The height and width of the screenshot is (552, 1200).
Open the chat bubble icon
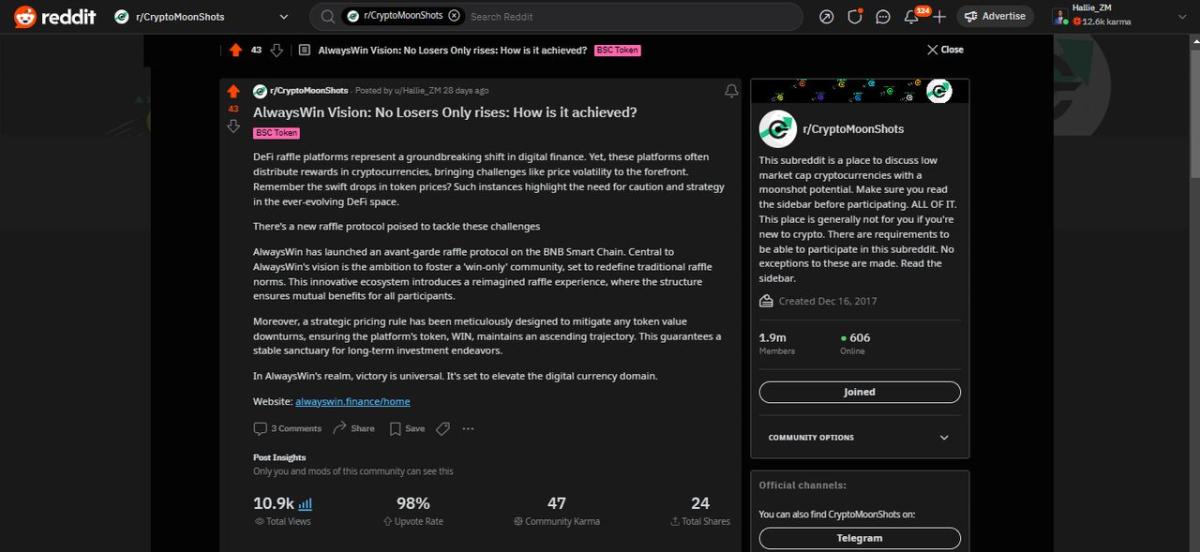click(883, 16)
